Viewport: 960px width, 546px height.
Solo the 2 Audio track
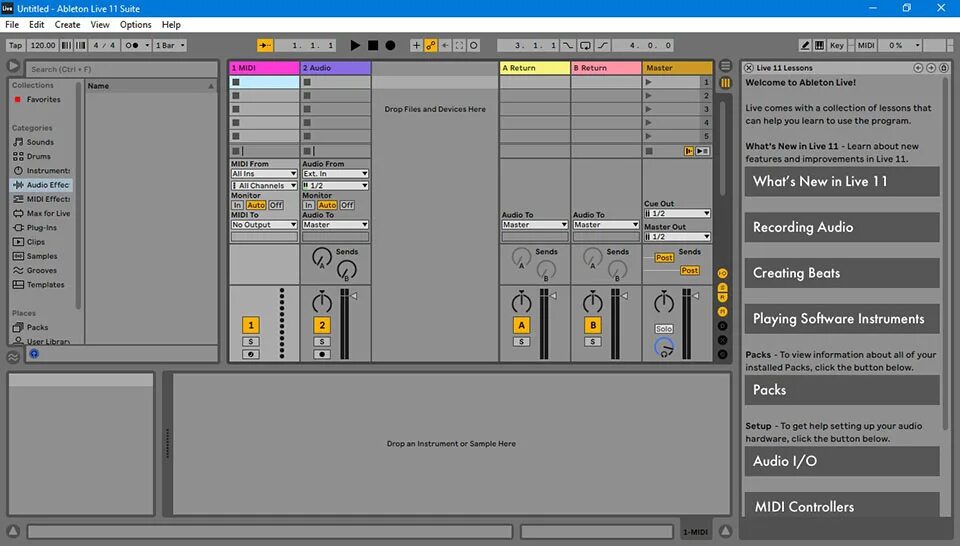[322, 342]
